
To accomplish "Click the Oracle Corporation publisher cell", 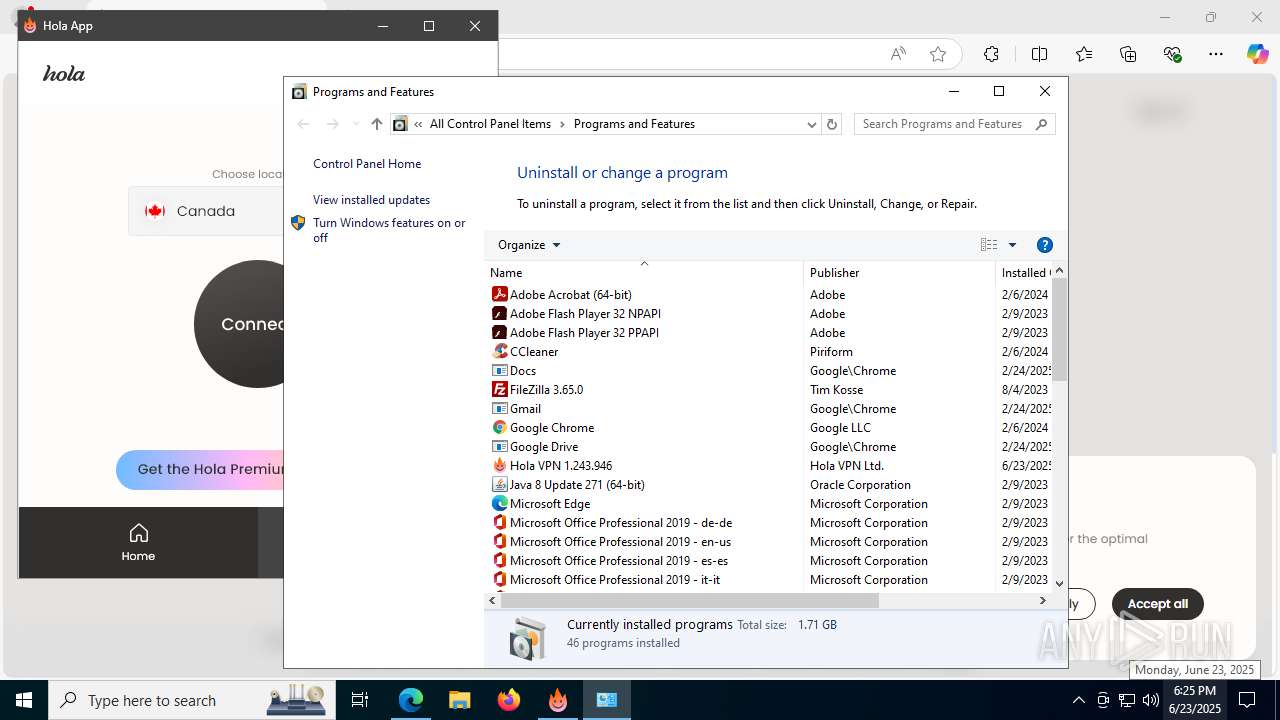I will click(860, 484).
